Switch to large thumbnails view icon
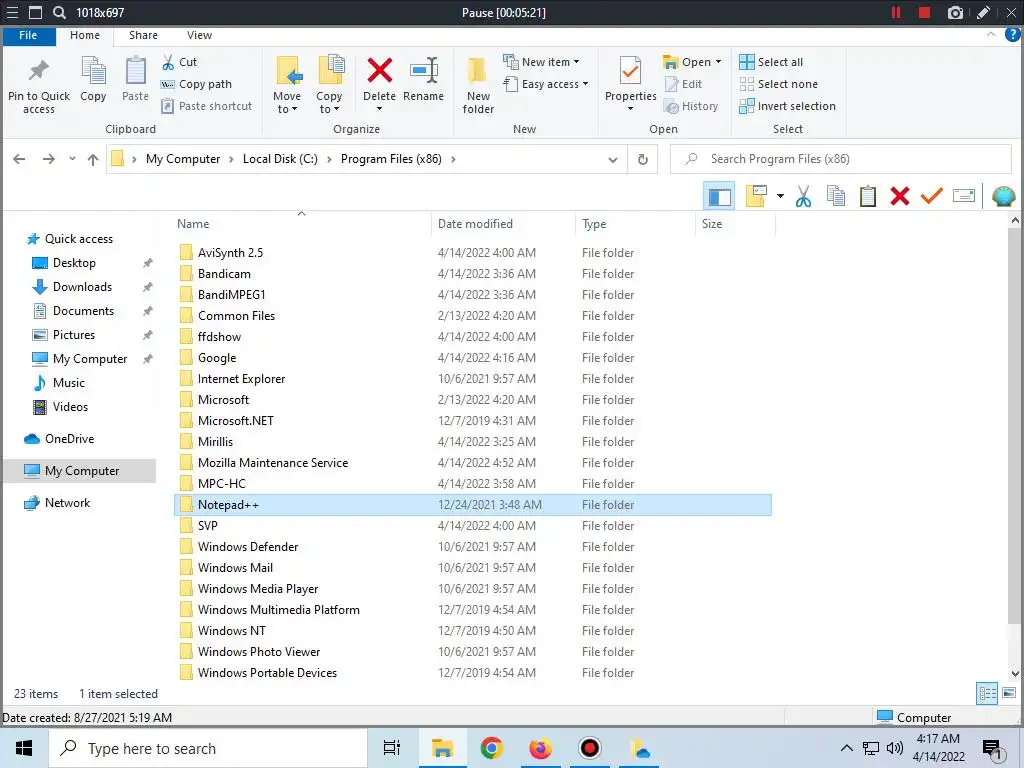1024x768 pixels. click(1009, 693)
